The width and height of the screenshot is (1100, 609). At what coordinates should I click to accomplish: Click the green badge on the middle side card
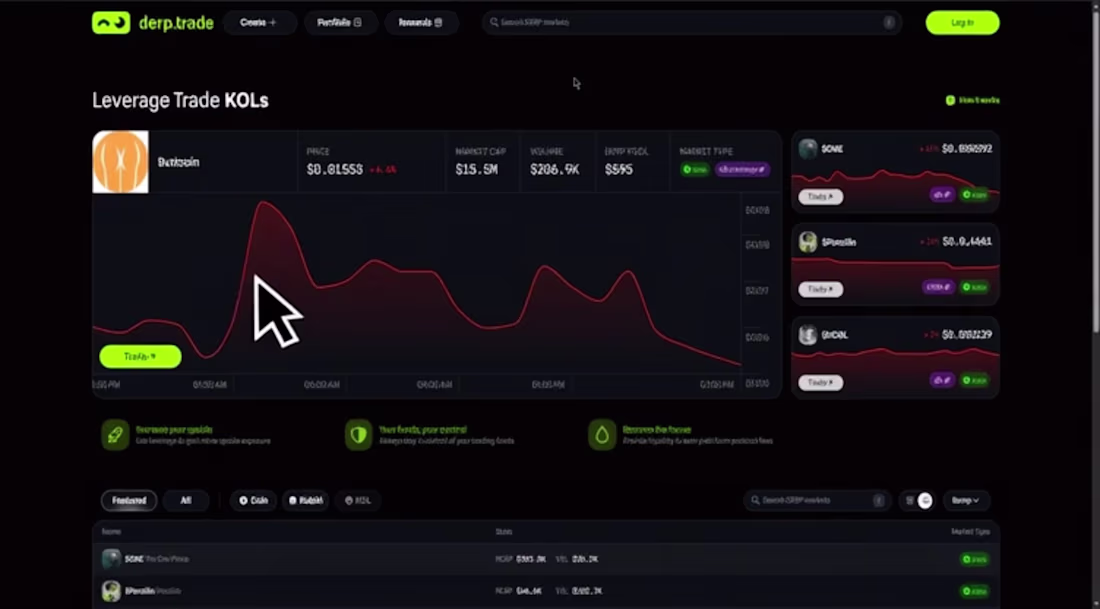pos(975,287)
